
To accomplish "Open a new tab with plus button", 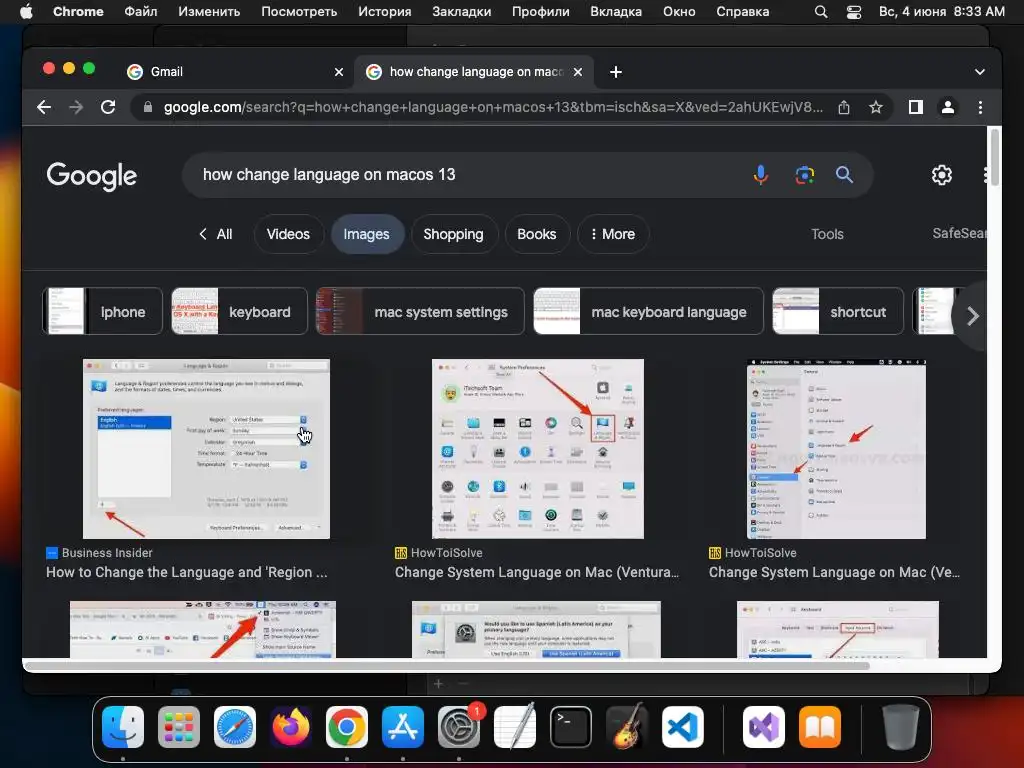I will [616, 72].
